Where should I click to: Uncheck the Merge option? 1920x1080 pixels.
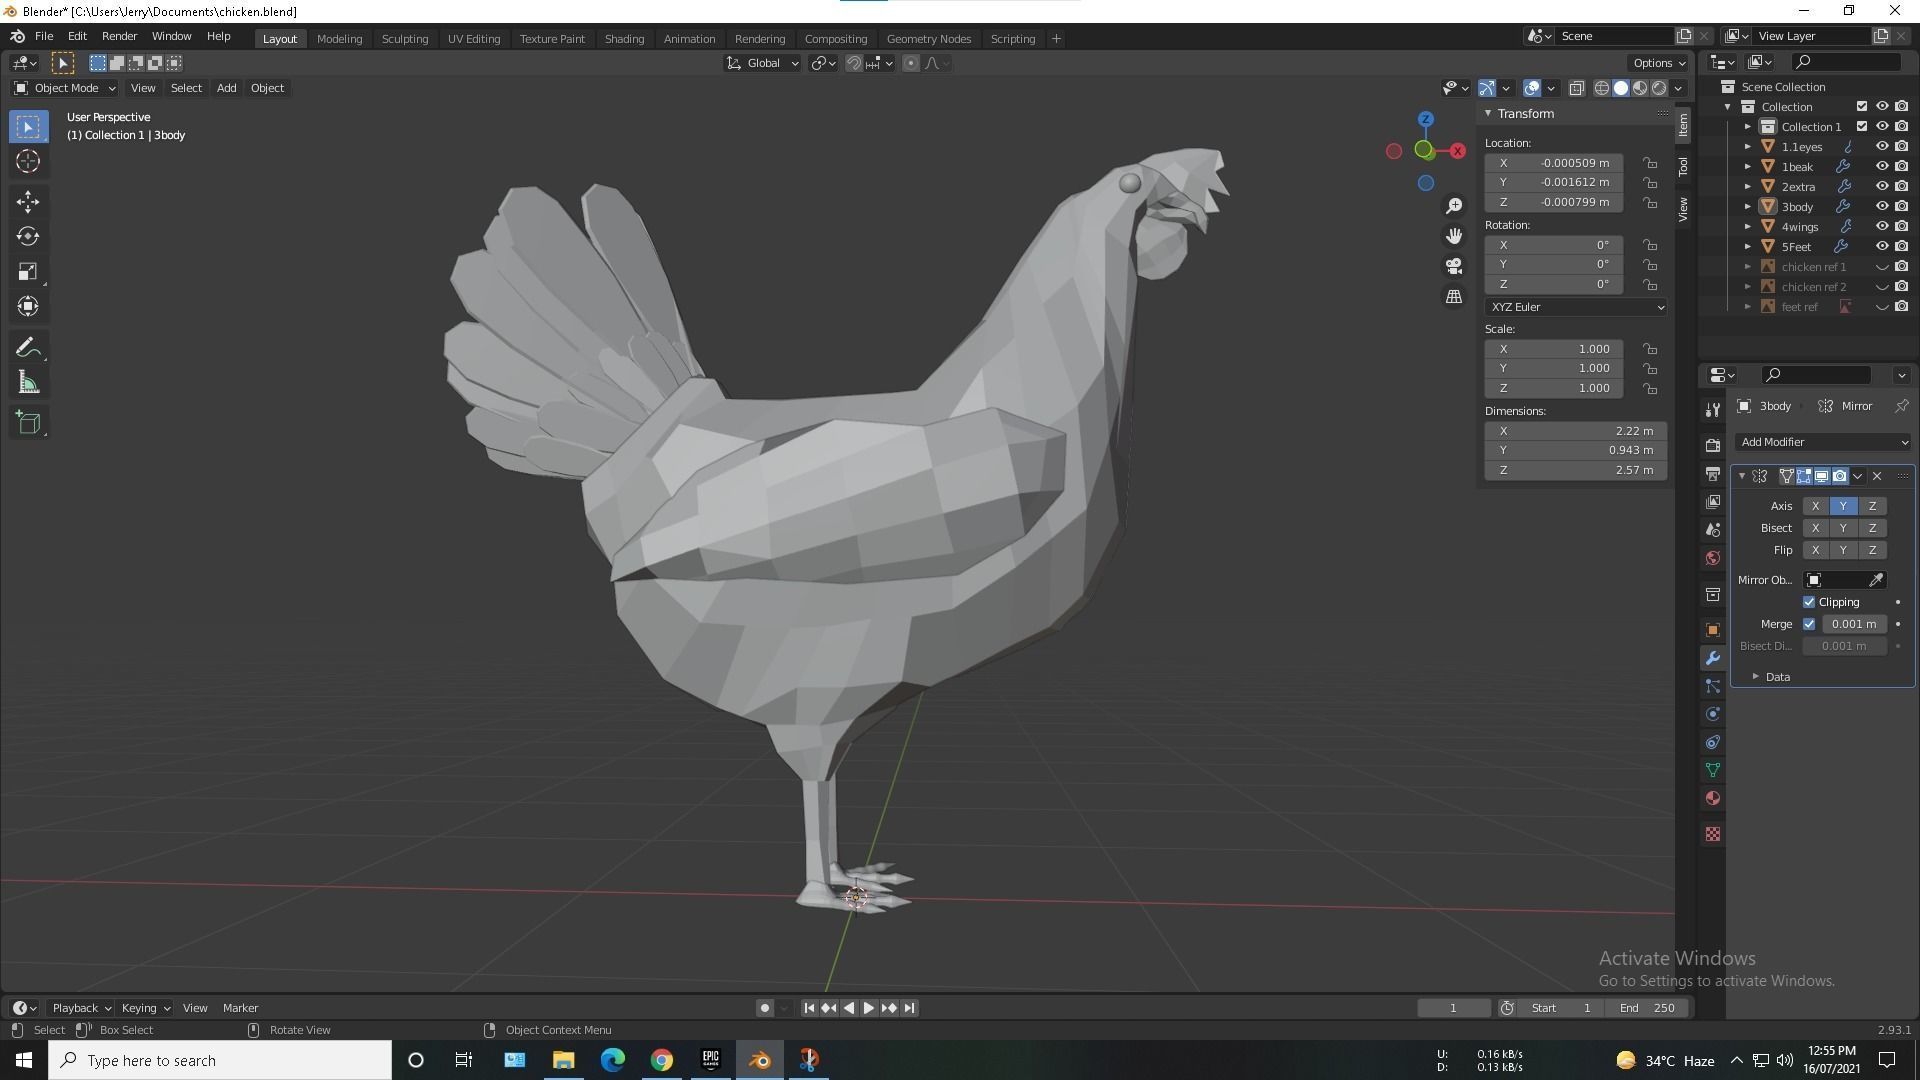[x=1809, y=623]
